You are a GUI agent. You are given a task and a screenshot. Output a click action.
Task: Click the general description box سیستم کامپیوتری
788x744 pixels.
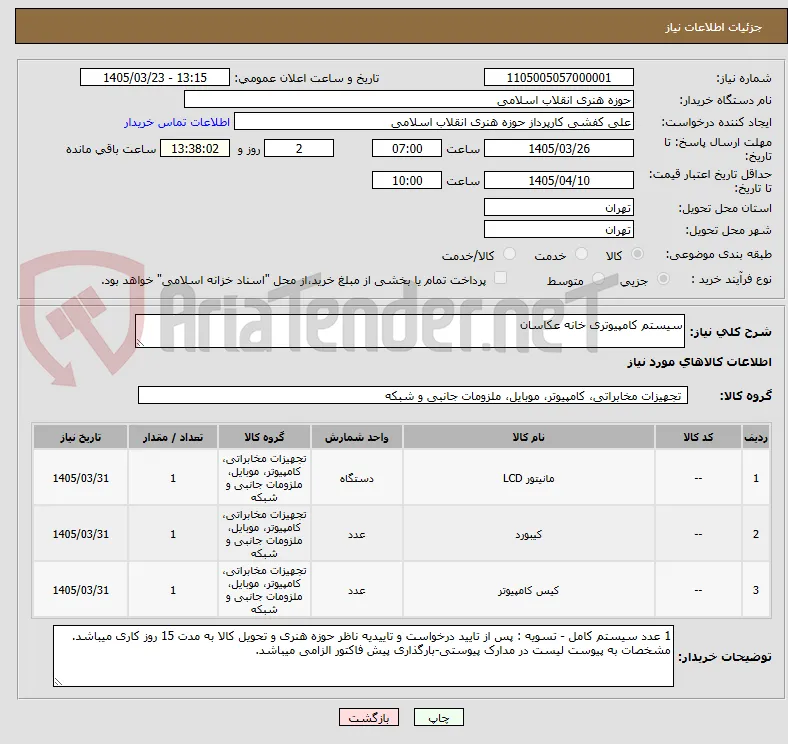410,331
